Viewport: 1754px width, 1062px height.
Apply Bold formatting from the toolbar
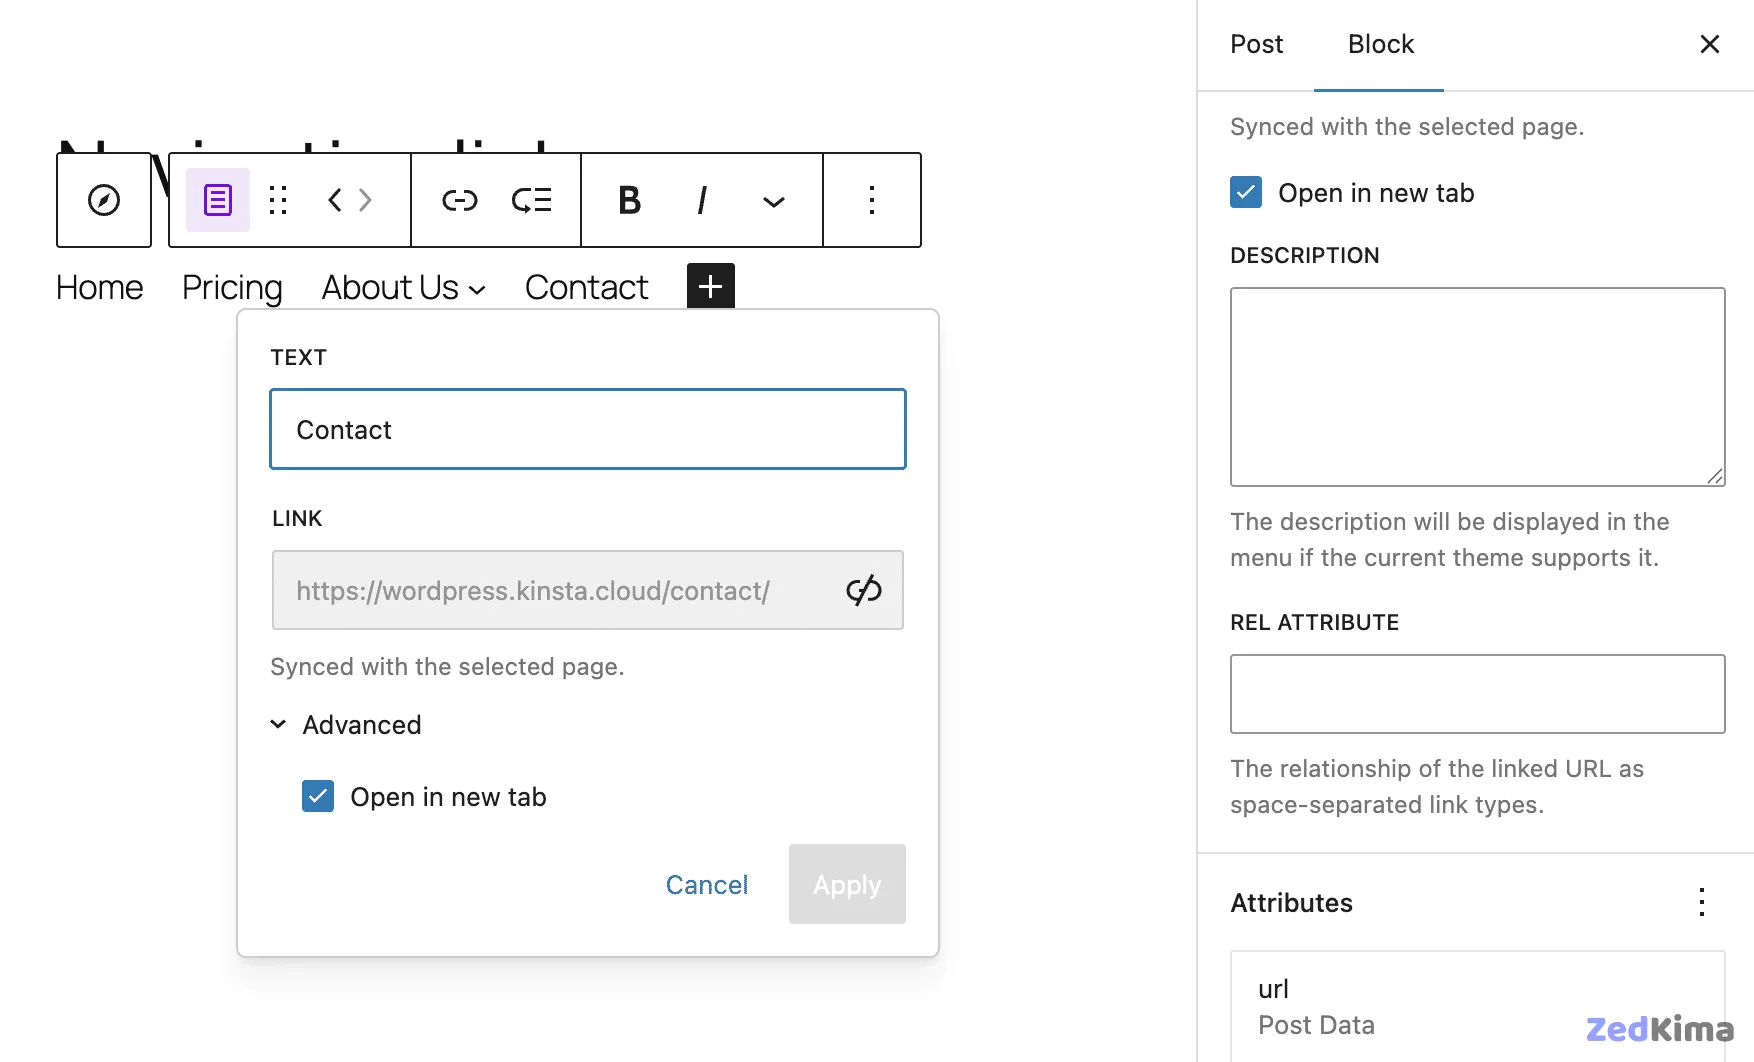(x=628, y=201)
